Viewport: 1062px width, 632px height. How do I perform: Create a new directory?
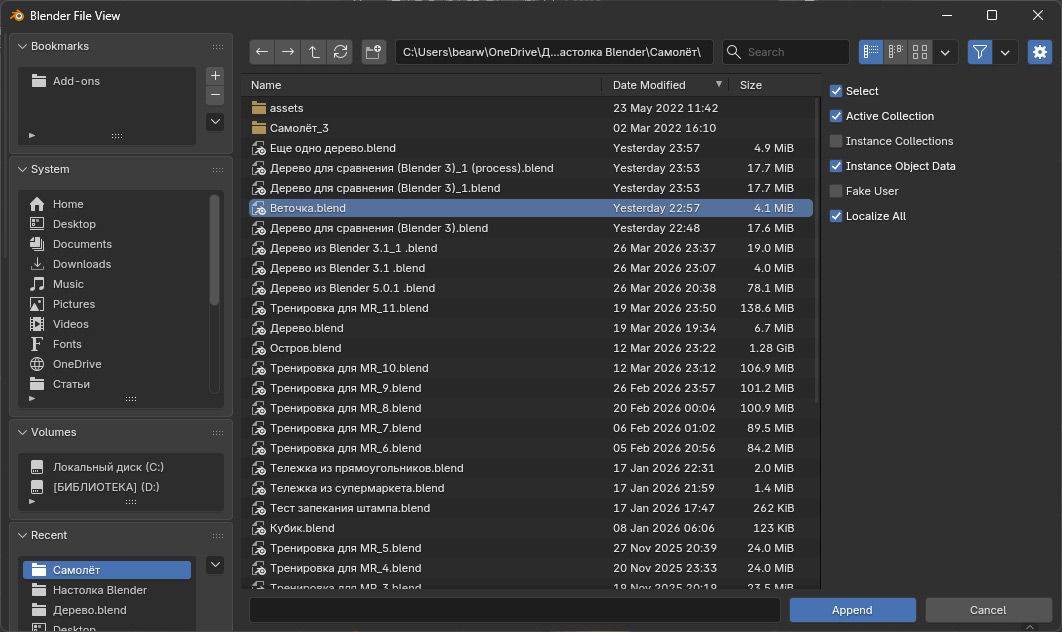[x=374, y=52]
